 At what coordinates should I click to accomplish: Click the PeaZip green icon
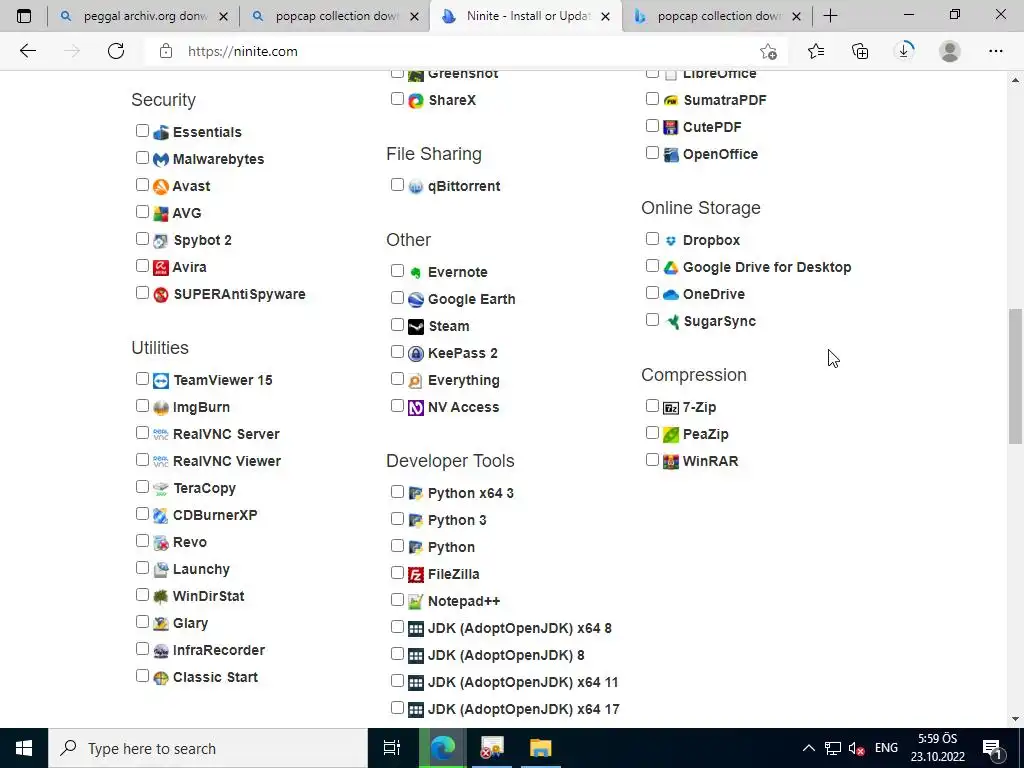tap(671, 434)
